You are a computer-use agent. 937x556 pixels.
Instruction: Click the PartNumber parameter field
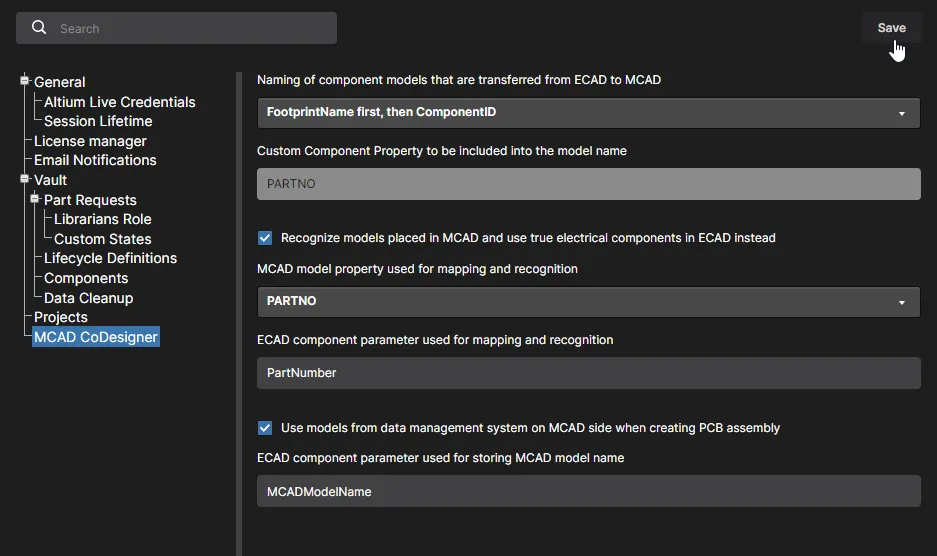pyautogui.click(x=589, y=373)
